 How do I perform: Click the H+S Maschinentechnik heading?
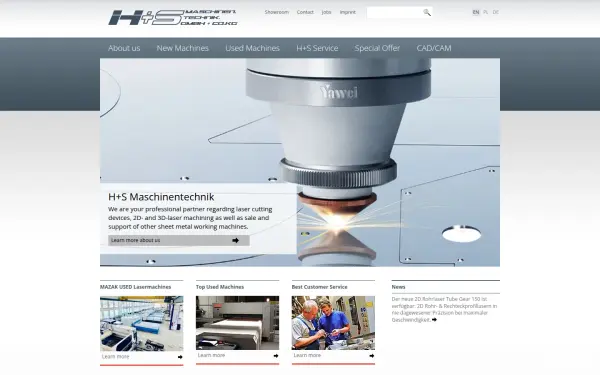coord(161,197)
